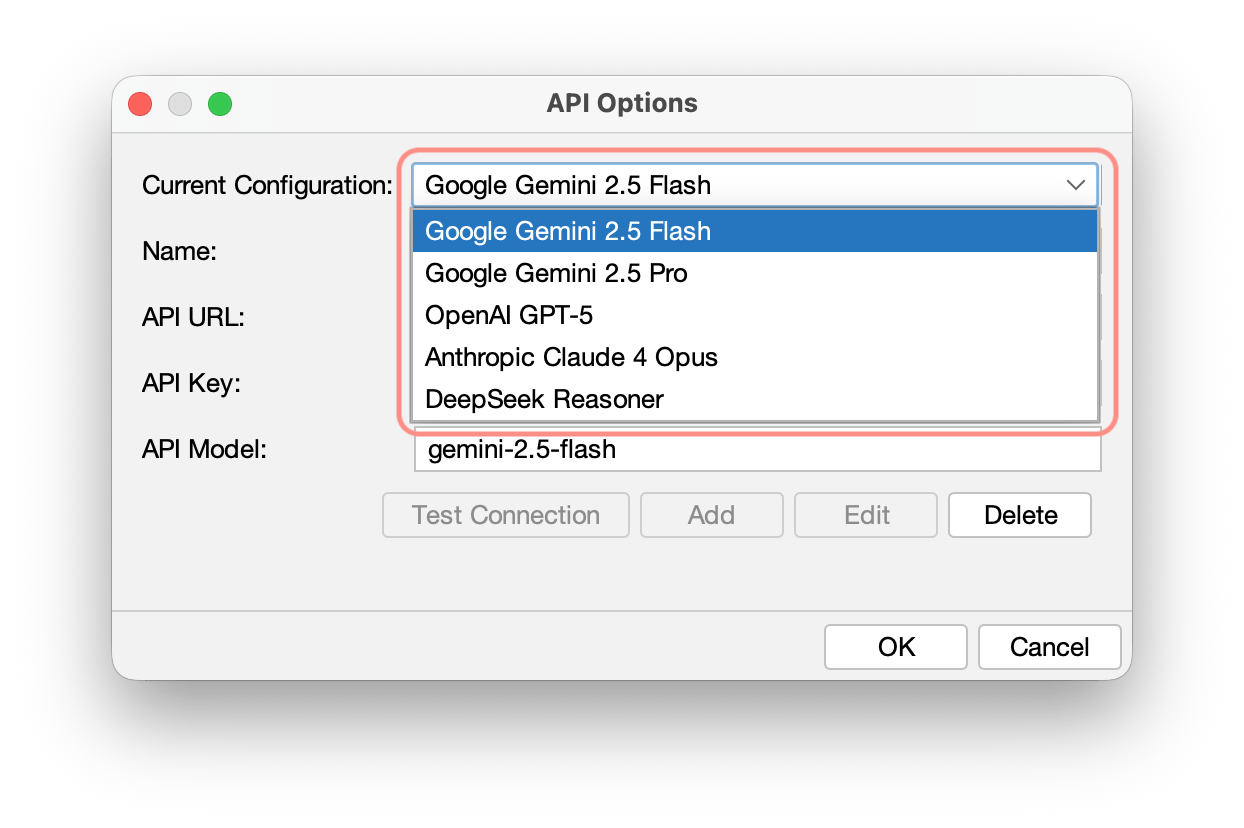This screenshot has height=828, width=1244.
Task: Click the API Options title bar
Action: click(x=621, y=103)
